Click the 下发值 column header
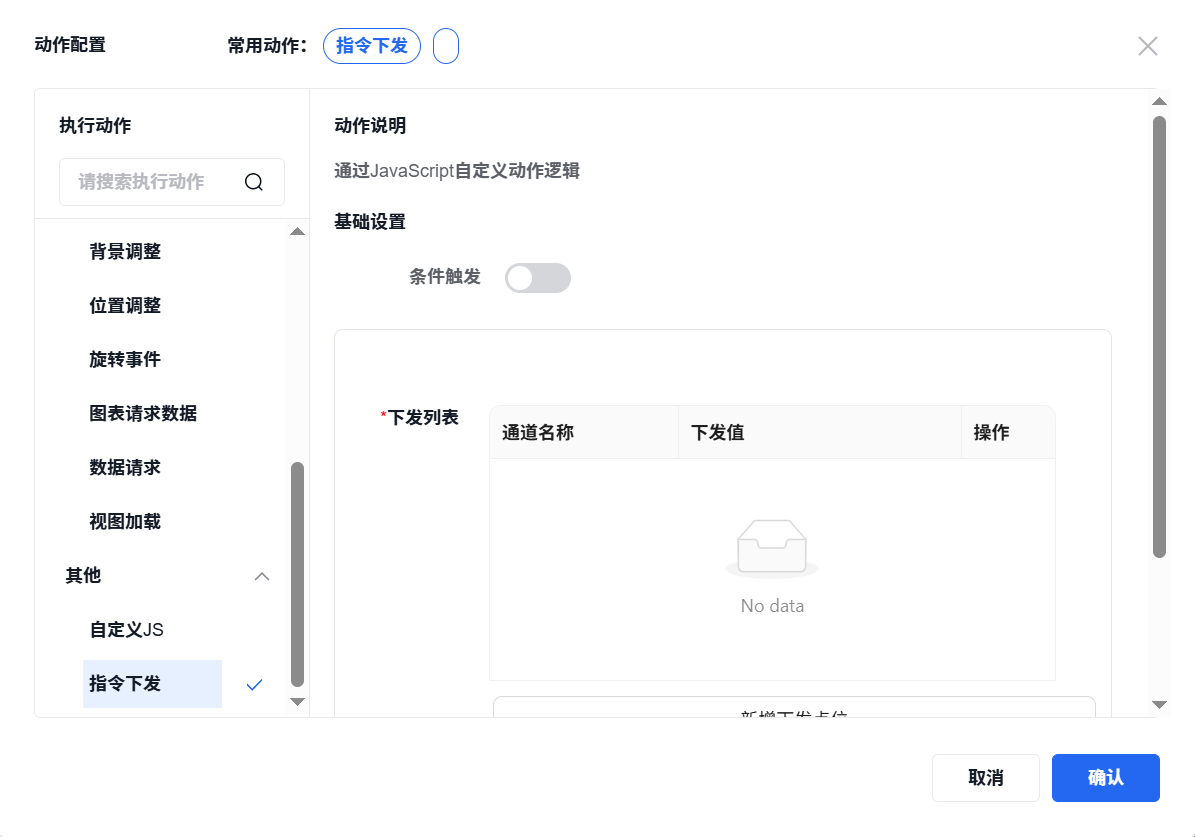1195x837 pixels. pyautogui.click(x=819, y=432)
